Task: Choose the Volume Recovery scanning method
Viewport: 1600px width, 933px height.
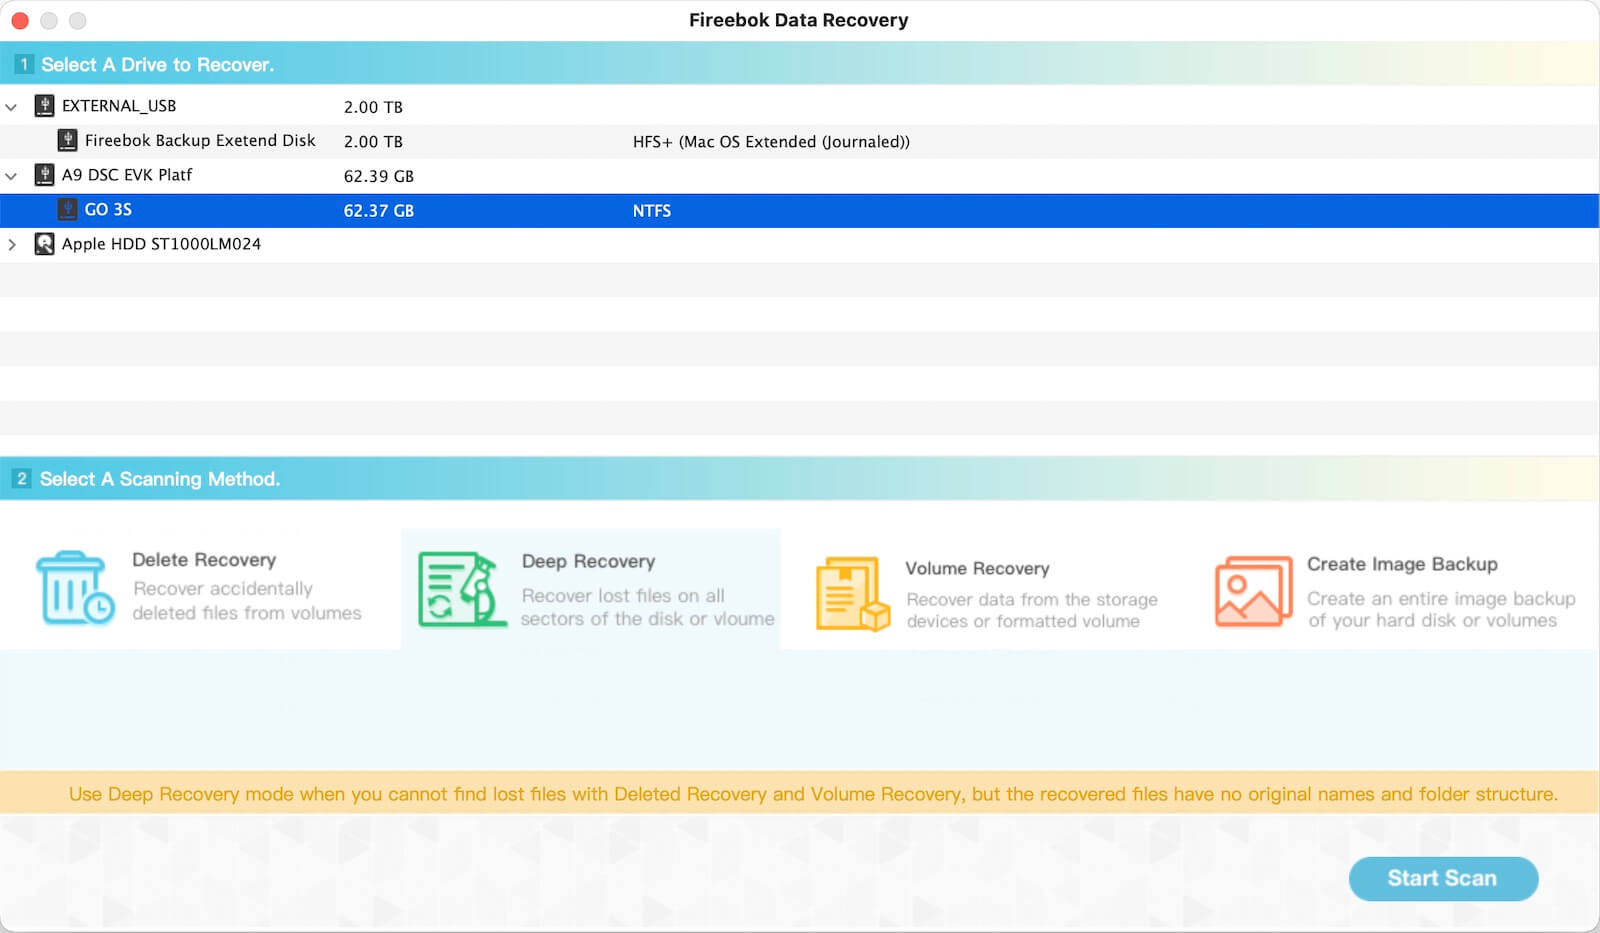Action: tap(985, 592)
